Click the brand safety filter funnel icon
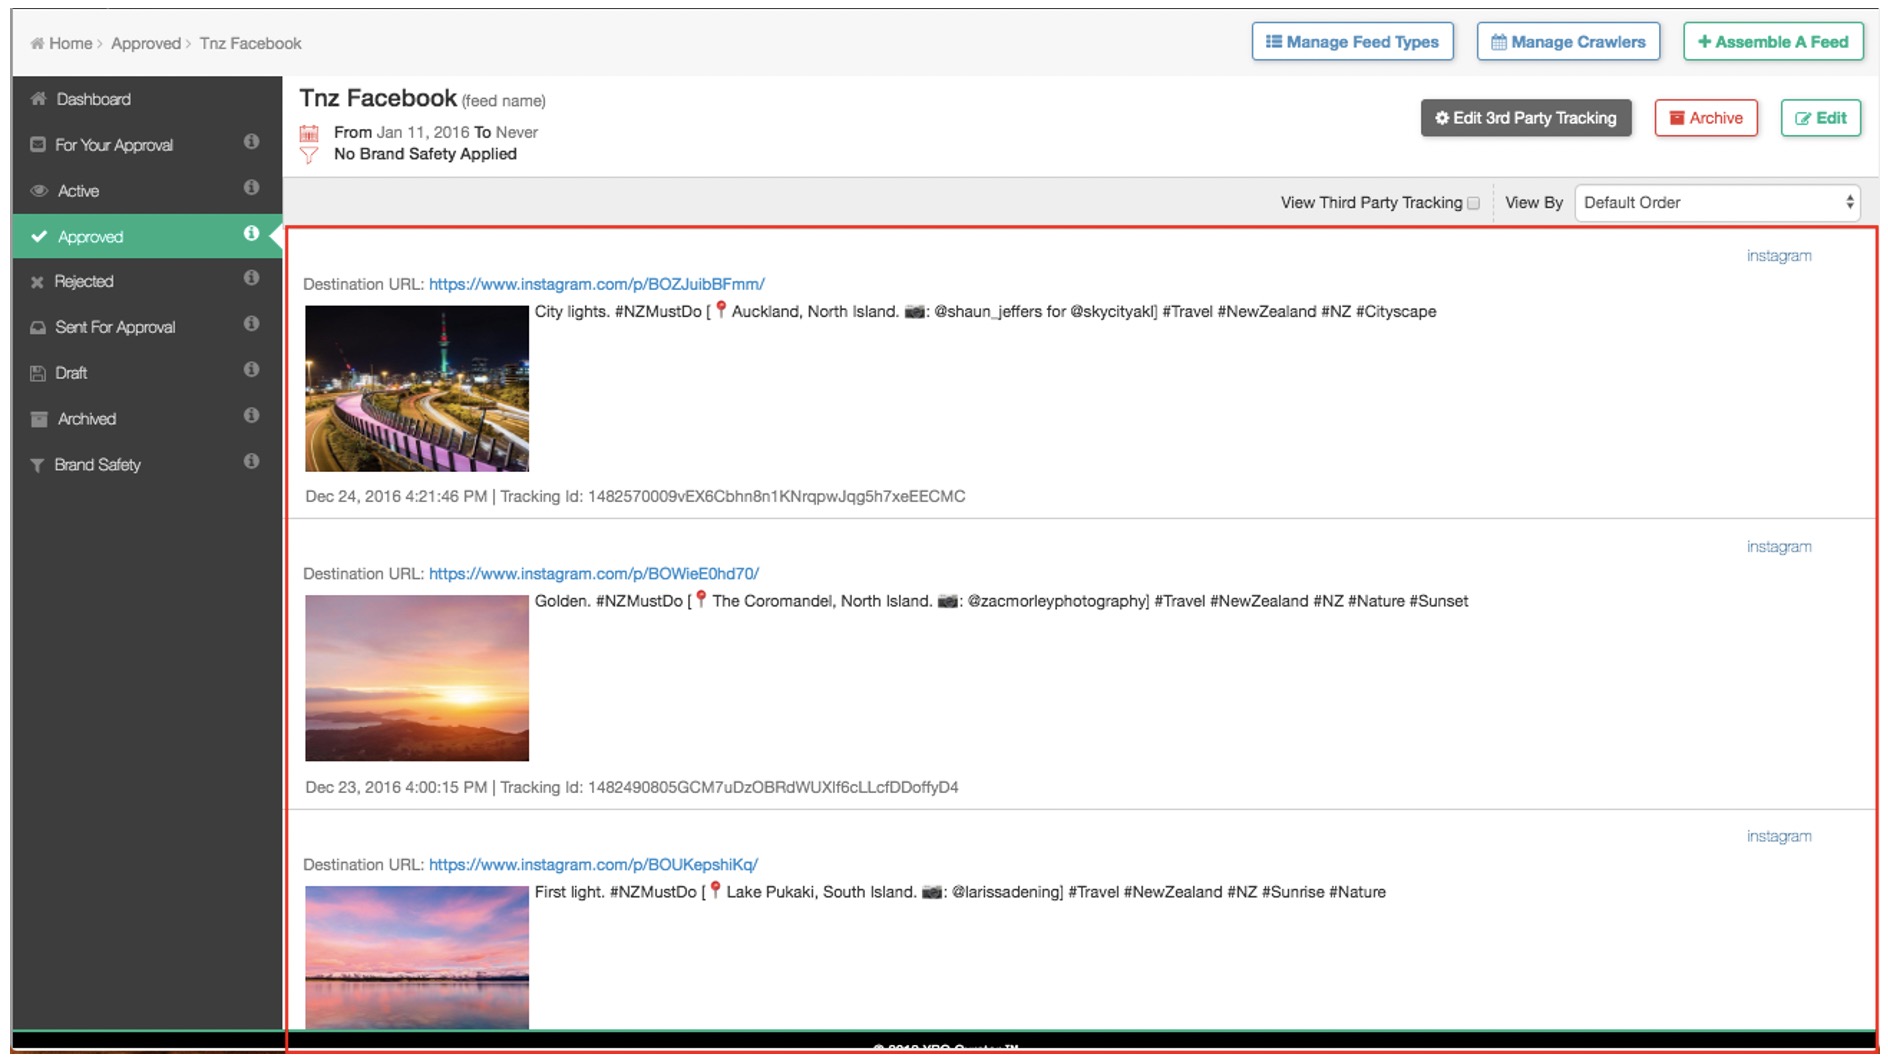 pyautogui.click(x=309, y=155)
